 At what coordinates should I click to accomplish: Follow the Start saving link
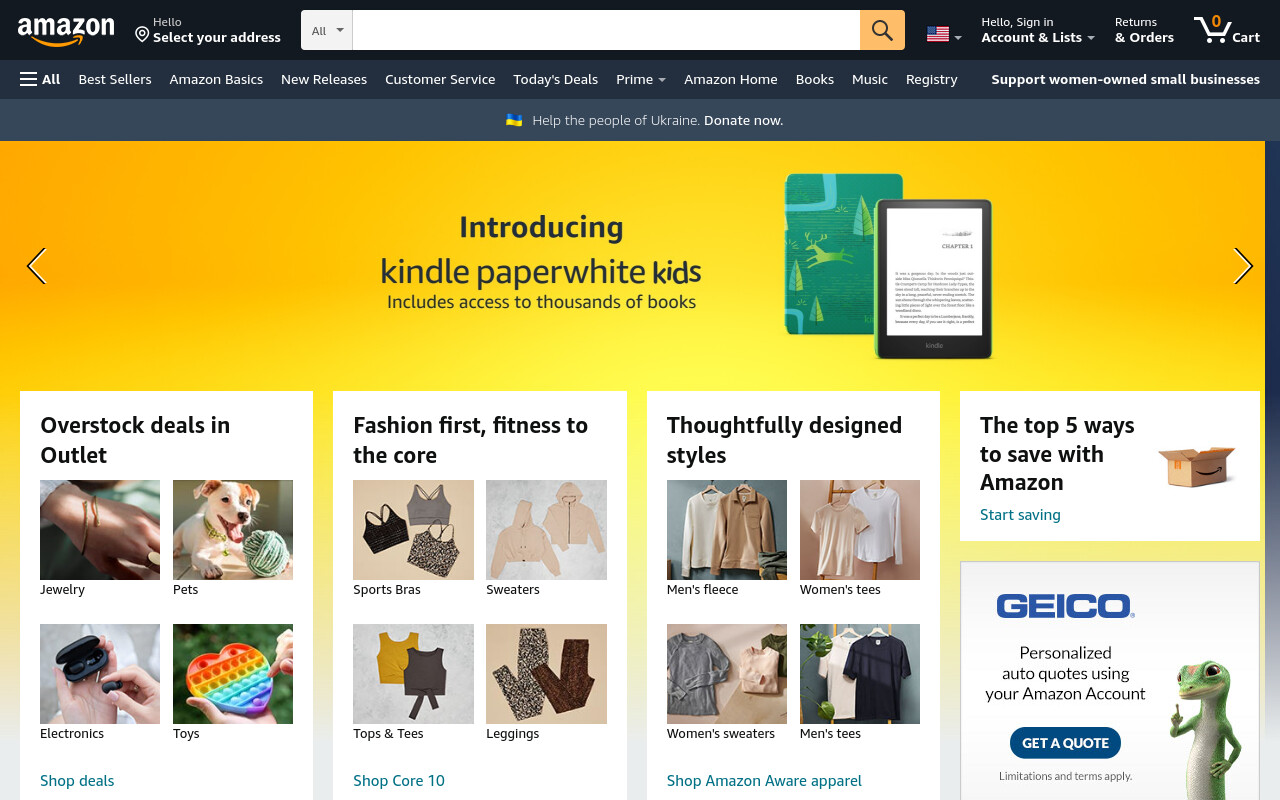(x=1020, y=514)
